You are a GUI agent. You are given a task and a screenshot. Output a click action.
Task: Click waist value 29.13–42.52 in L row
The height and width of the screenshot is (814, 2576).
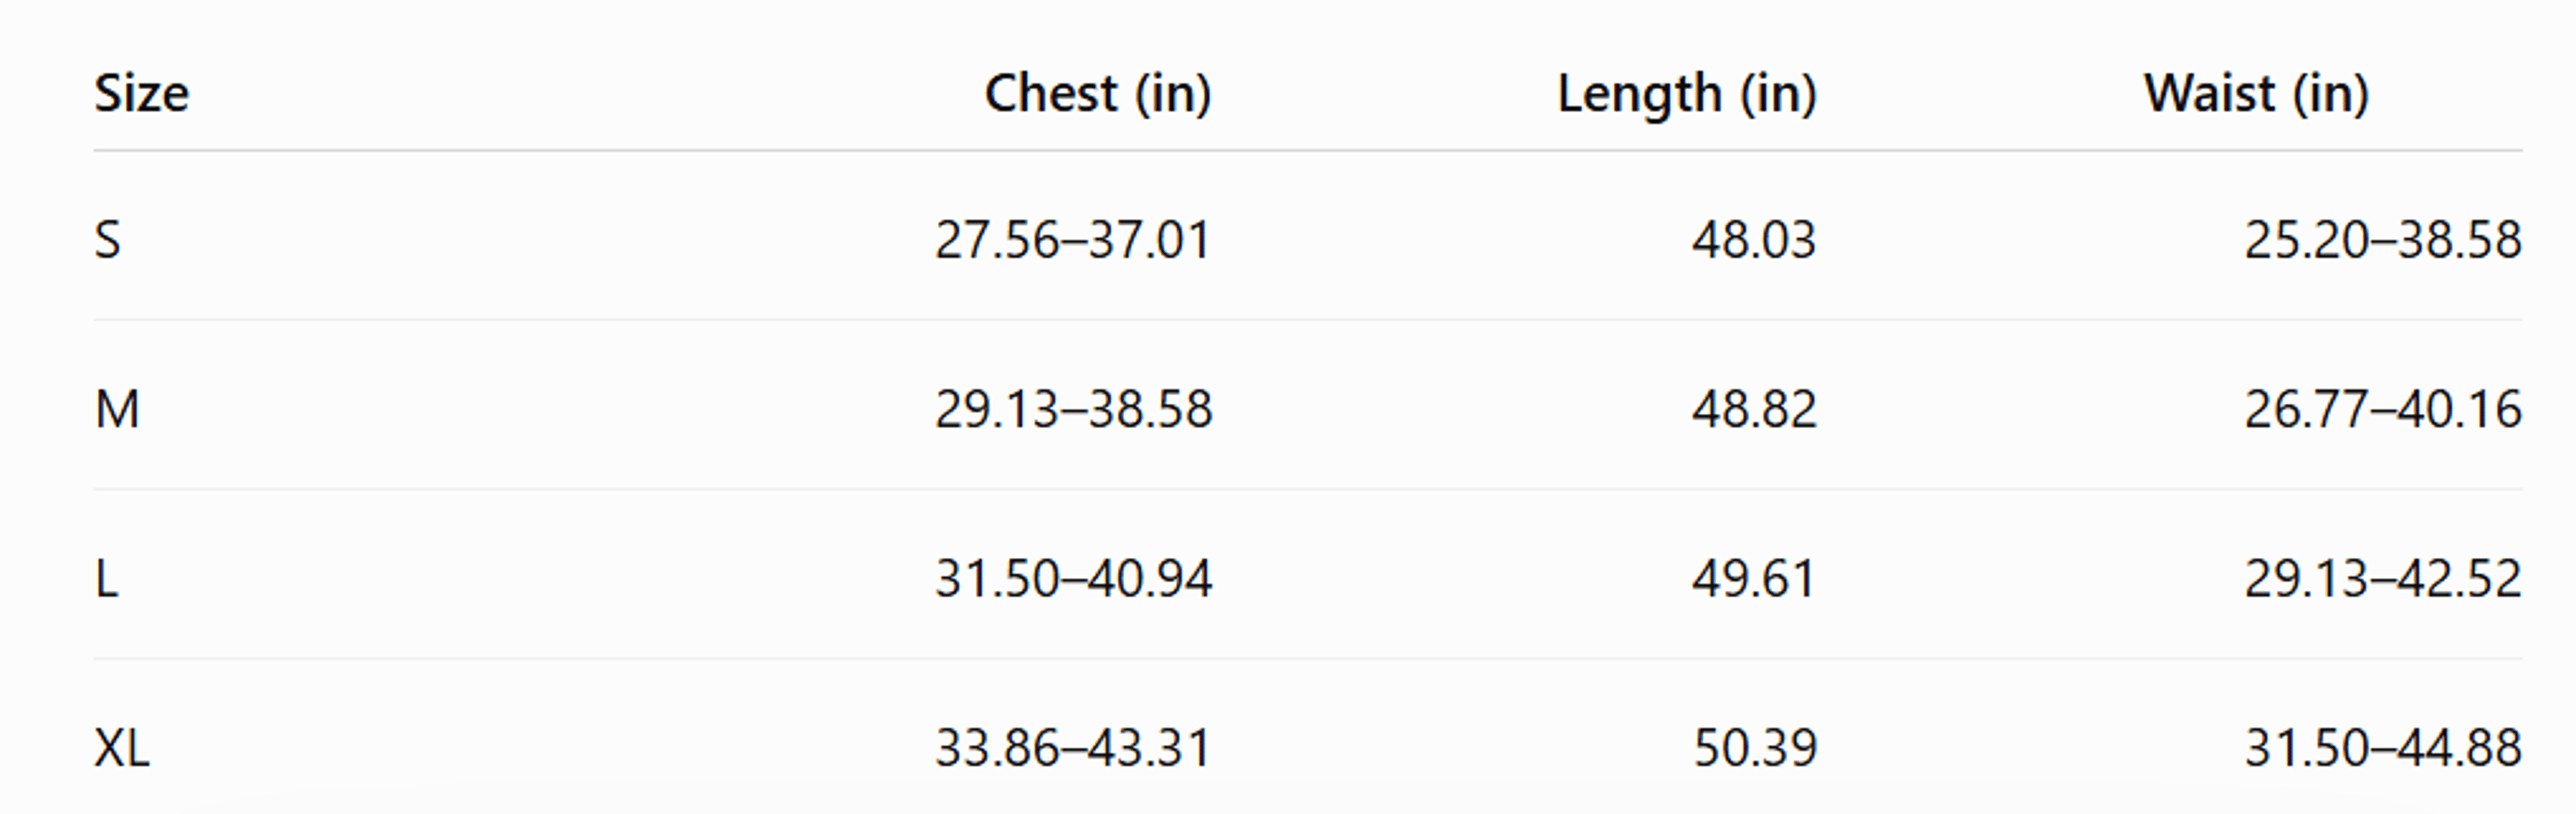click(2383, 578)
